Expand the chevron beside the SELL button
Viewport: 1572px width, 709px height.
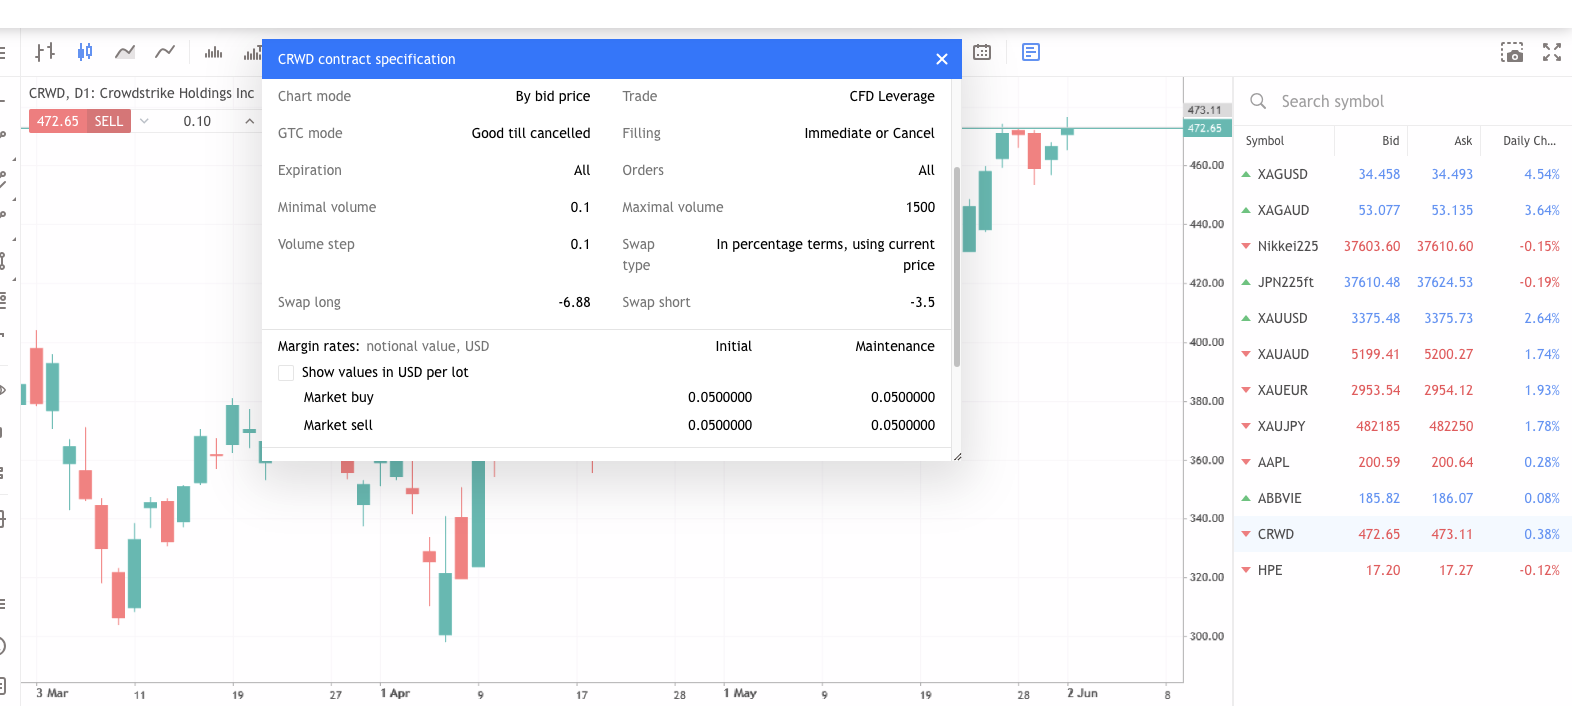(x=144, y=121)
